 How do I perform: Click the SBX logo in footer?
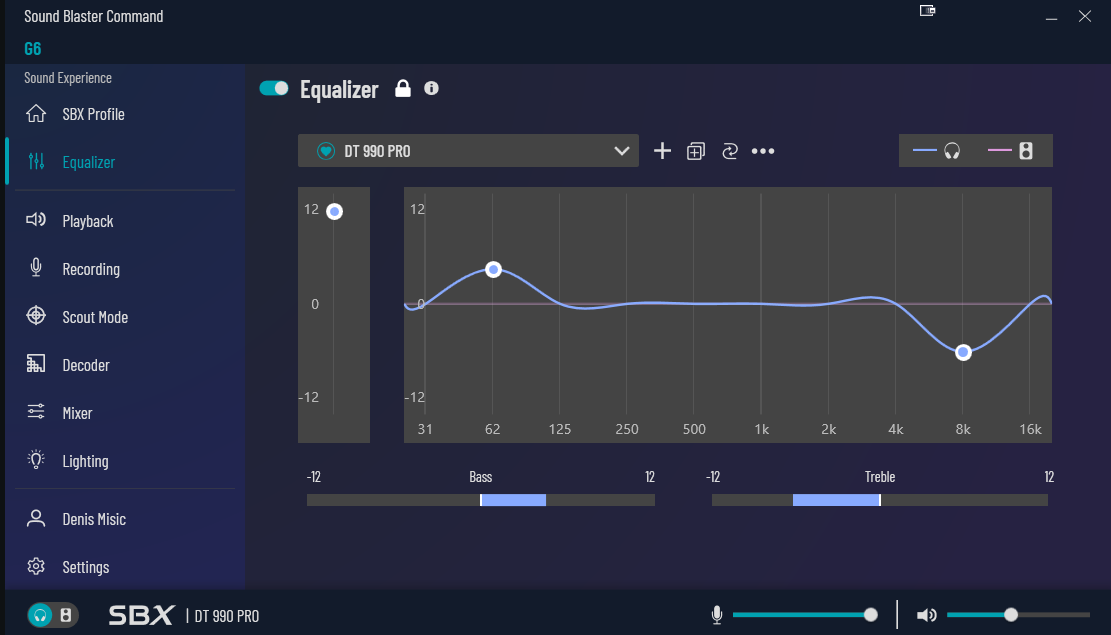tap(141, 615)
